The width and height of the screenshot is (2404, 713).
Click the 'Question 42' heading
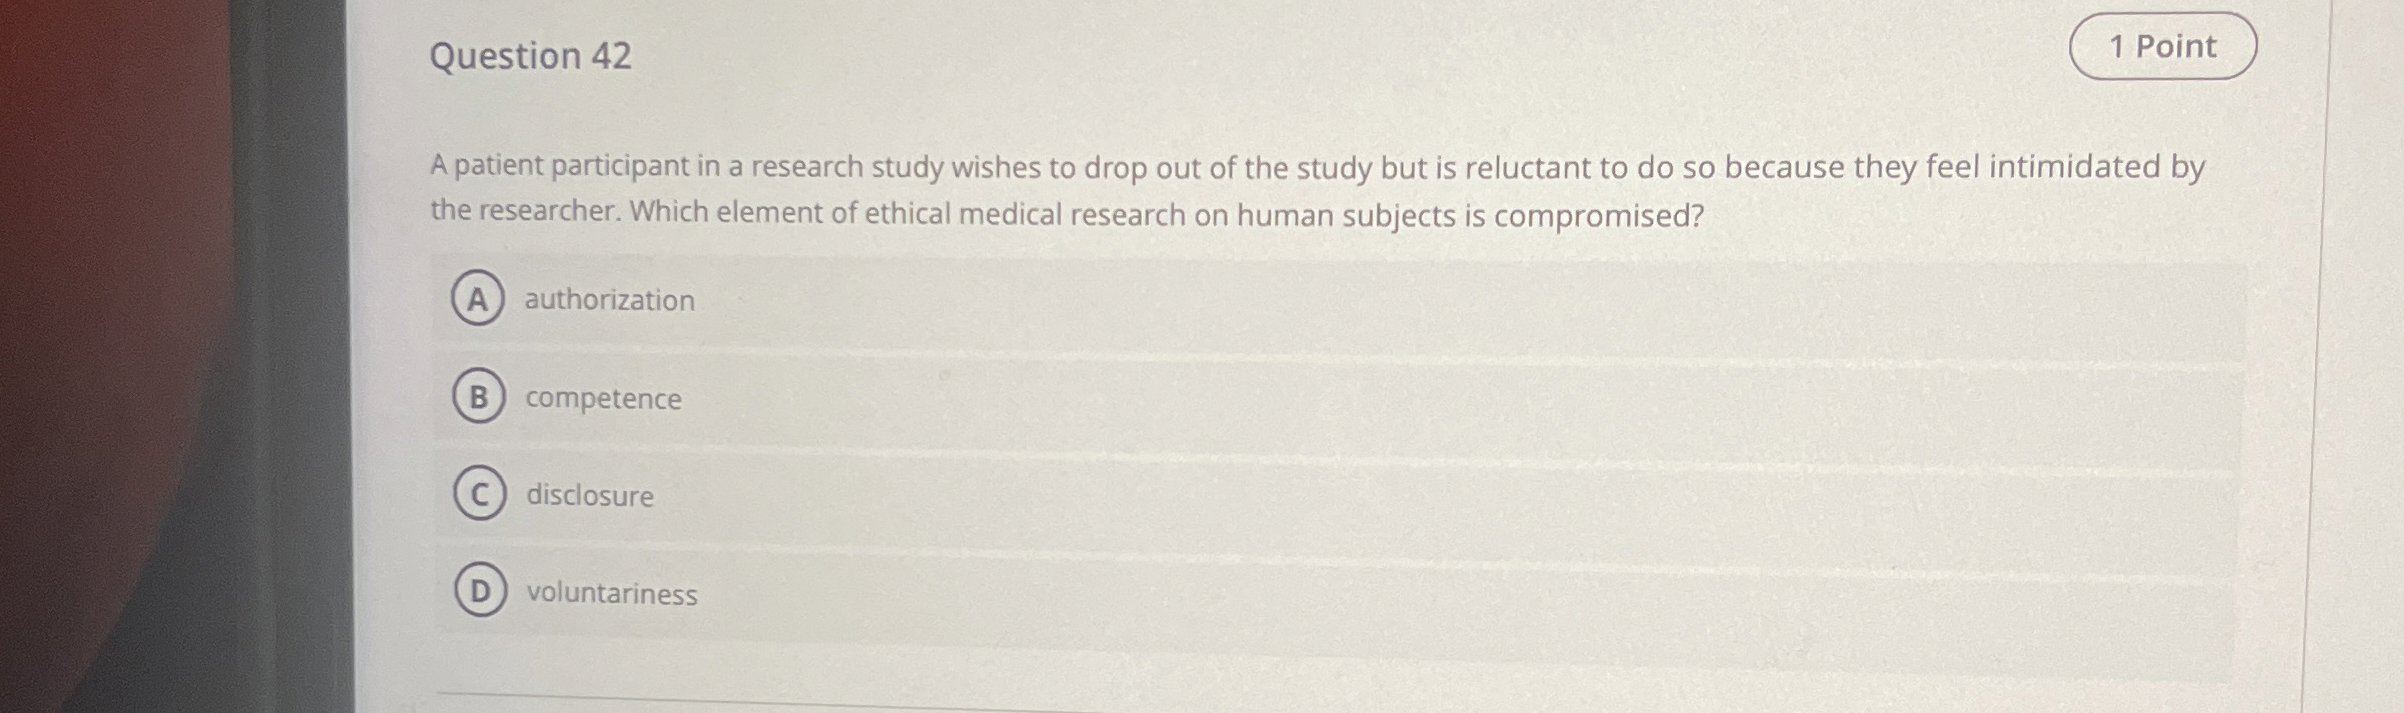pyautogui.click(x=530, y=57)
